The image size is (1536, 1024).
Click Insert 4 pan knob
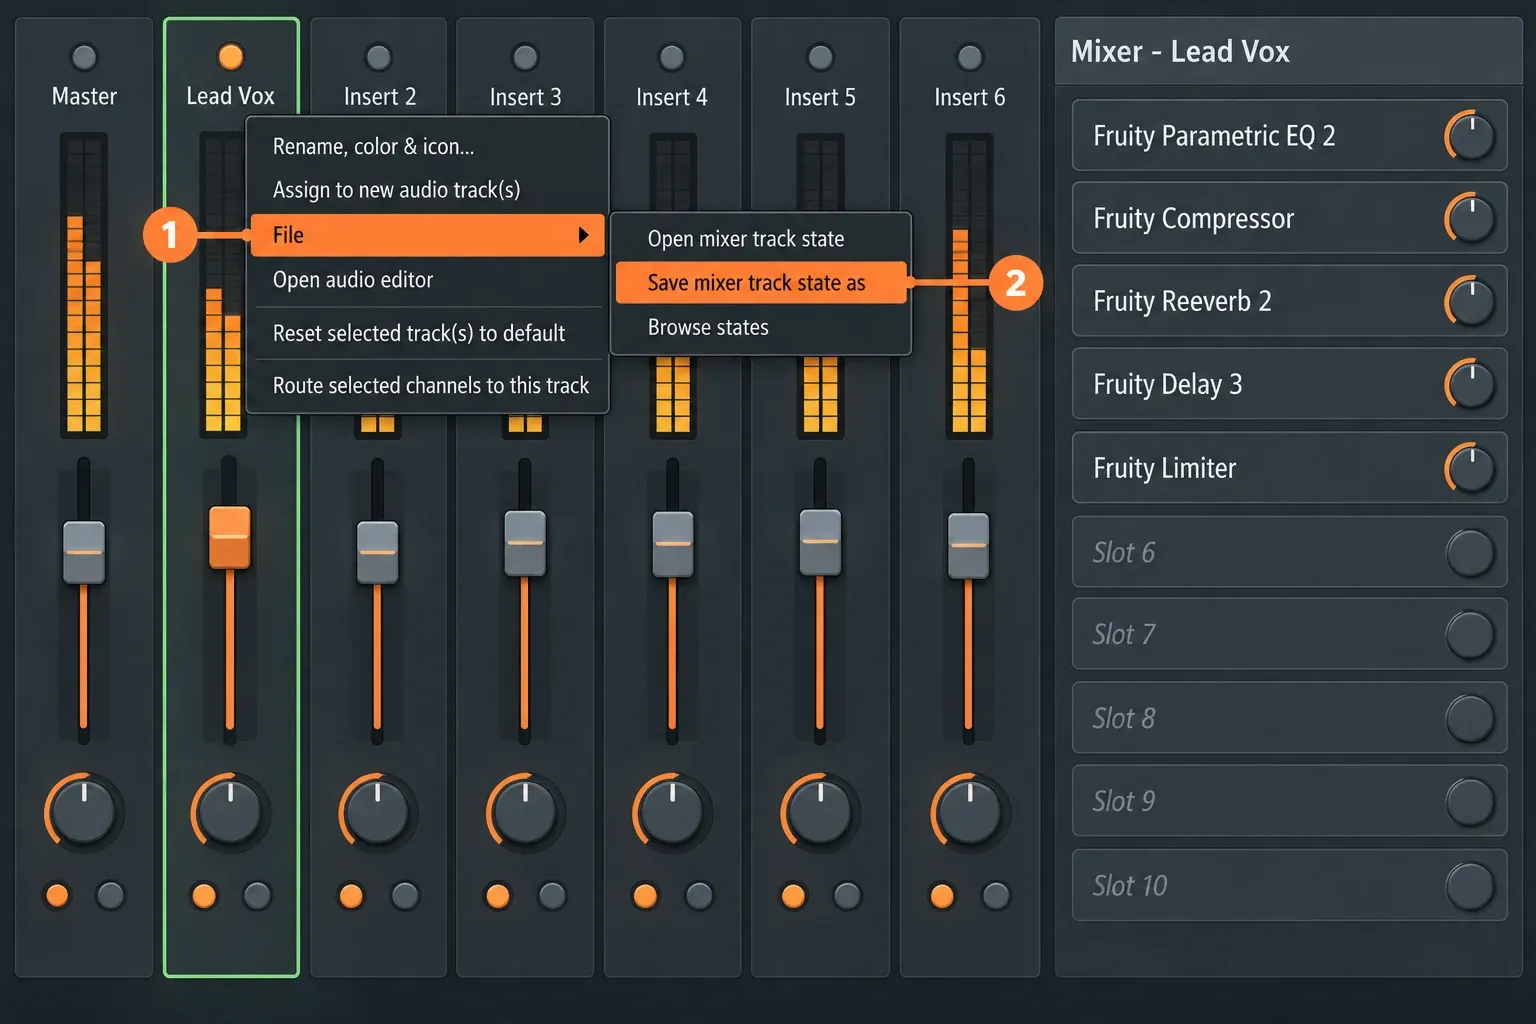[x=672, y=811]
